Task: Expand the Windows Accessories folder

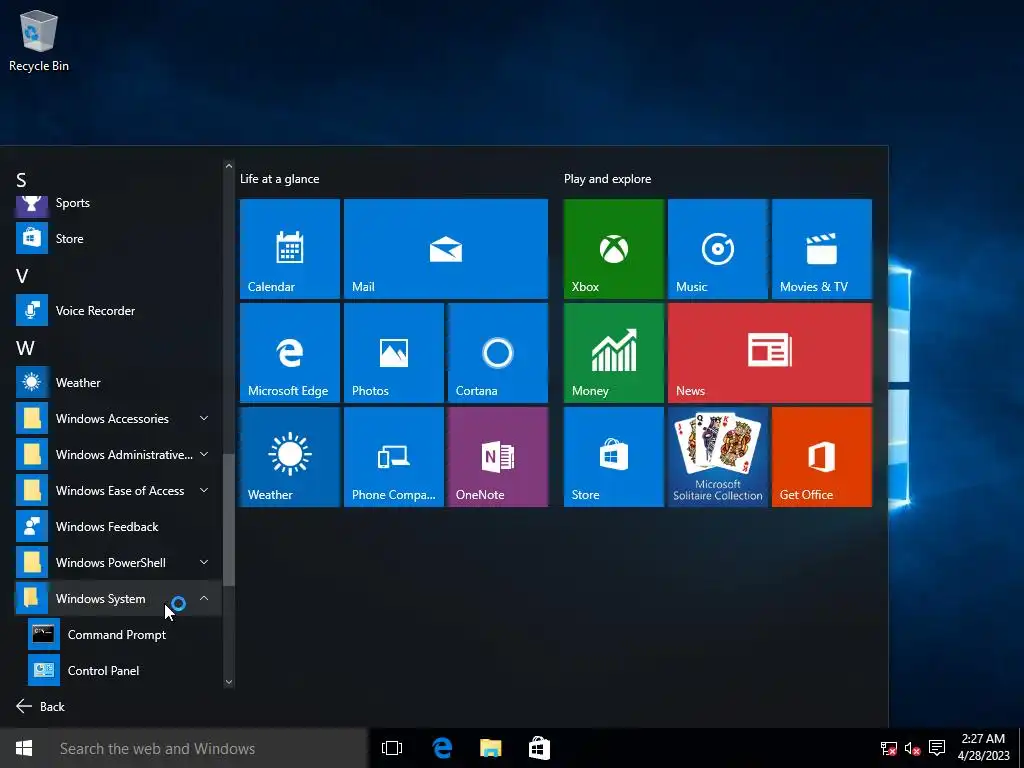Action: coord(118,419)
